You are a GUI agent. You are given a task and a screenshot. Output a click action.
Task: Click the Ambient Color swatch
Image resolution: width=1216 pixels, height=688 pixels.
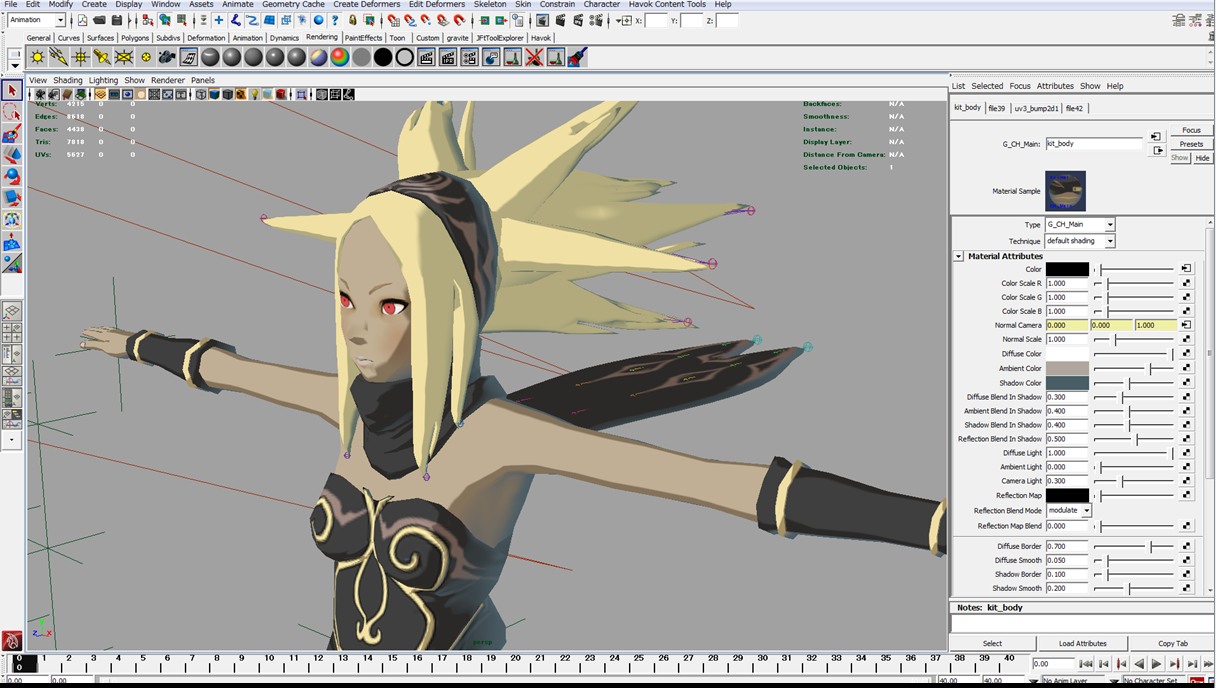[x=1067, y=368]
